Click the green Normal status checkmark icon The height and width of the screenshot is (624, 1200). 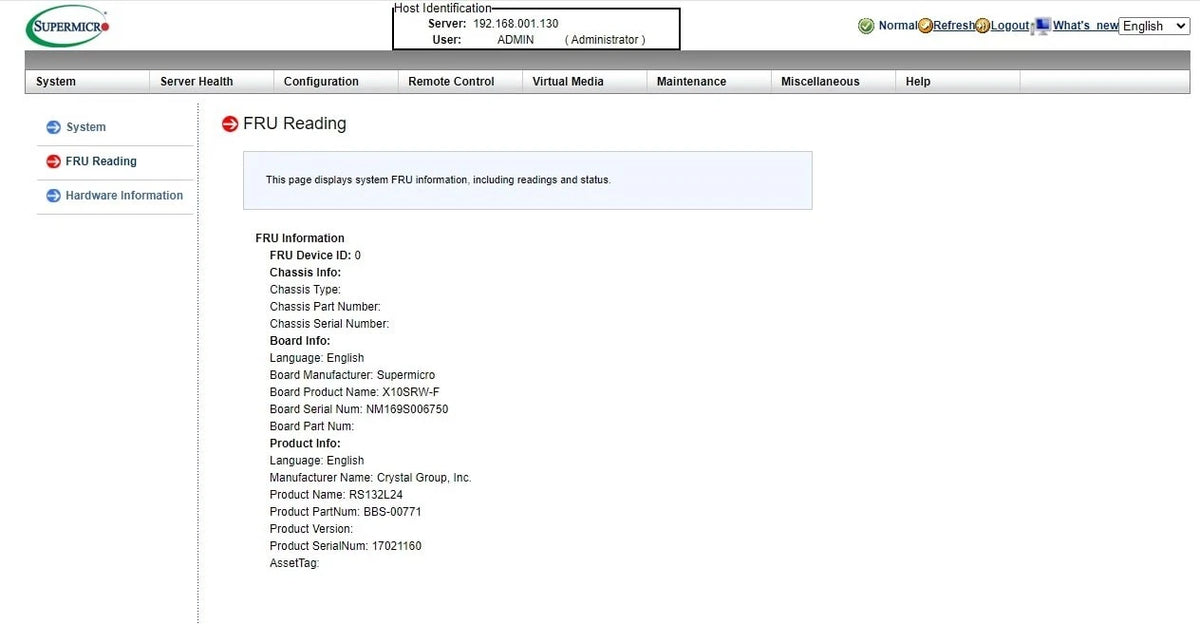click(x=866, y=26)
